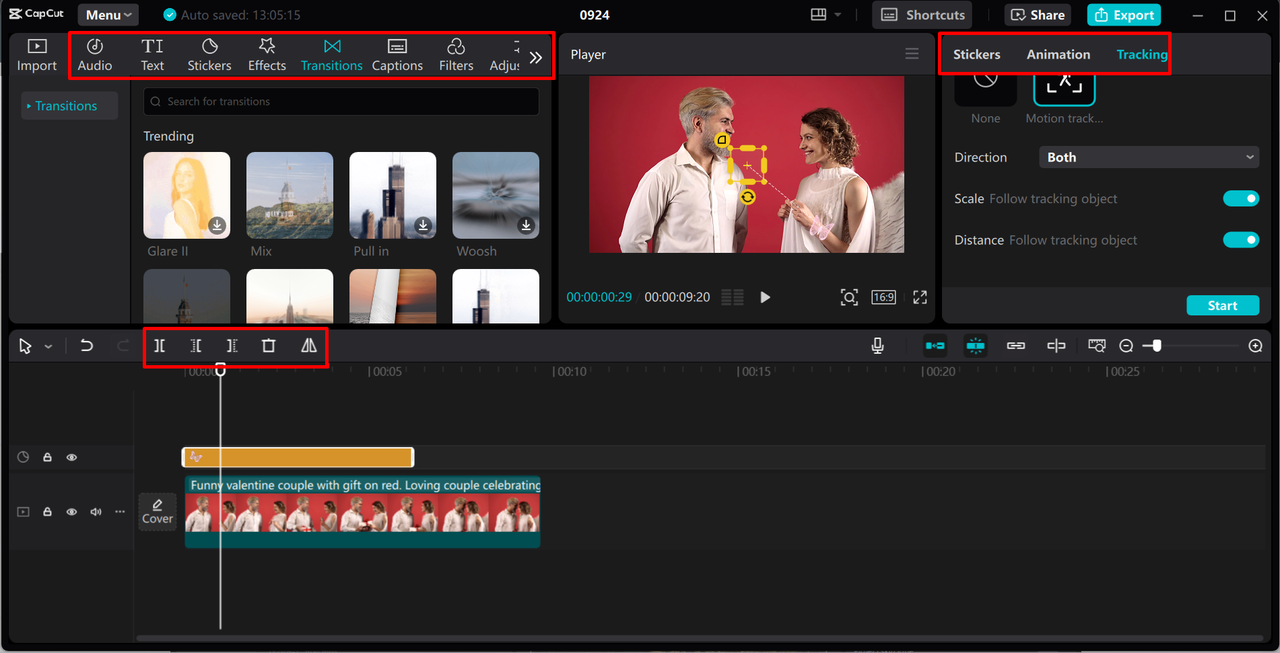
Task: Open the Menu dropdown
Action: 108,15
